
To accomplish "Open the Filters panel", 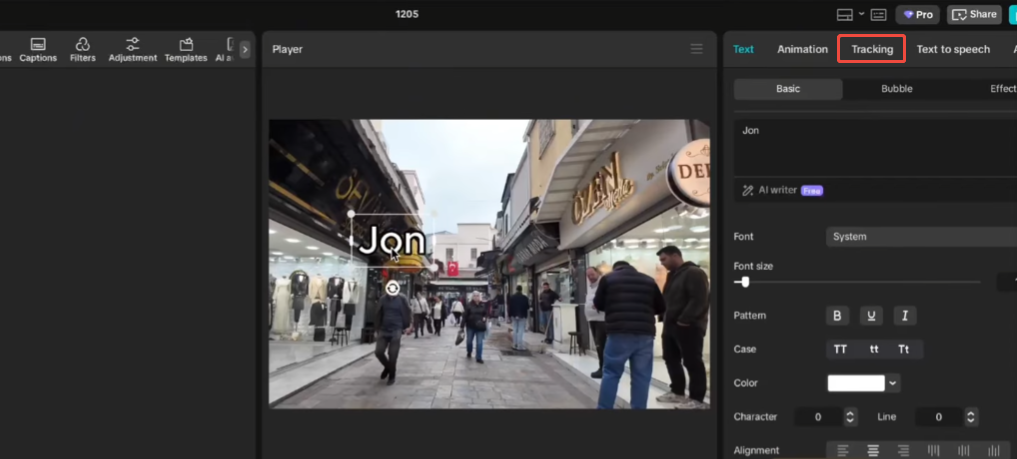I will [x=82, y=50].
